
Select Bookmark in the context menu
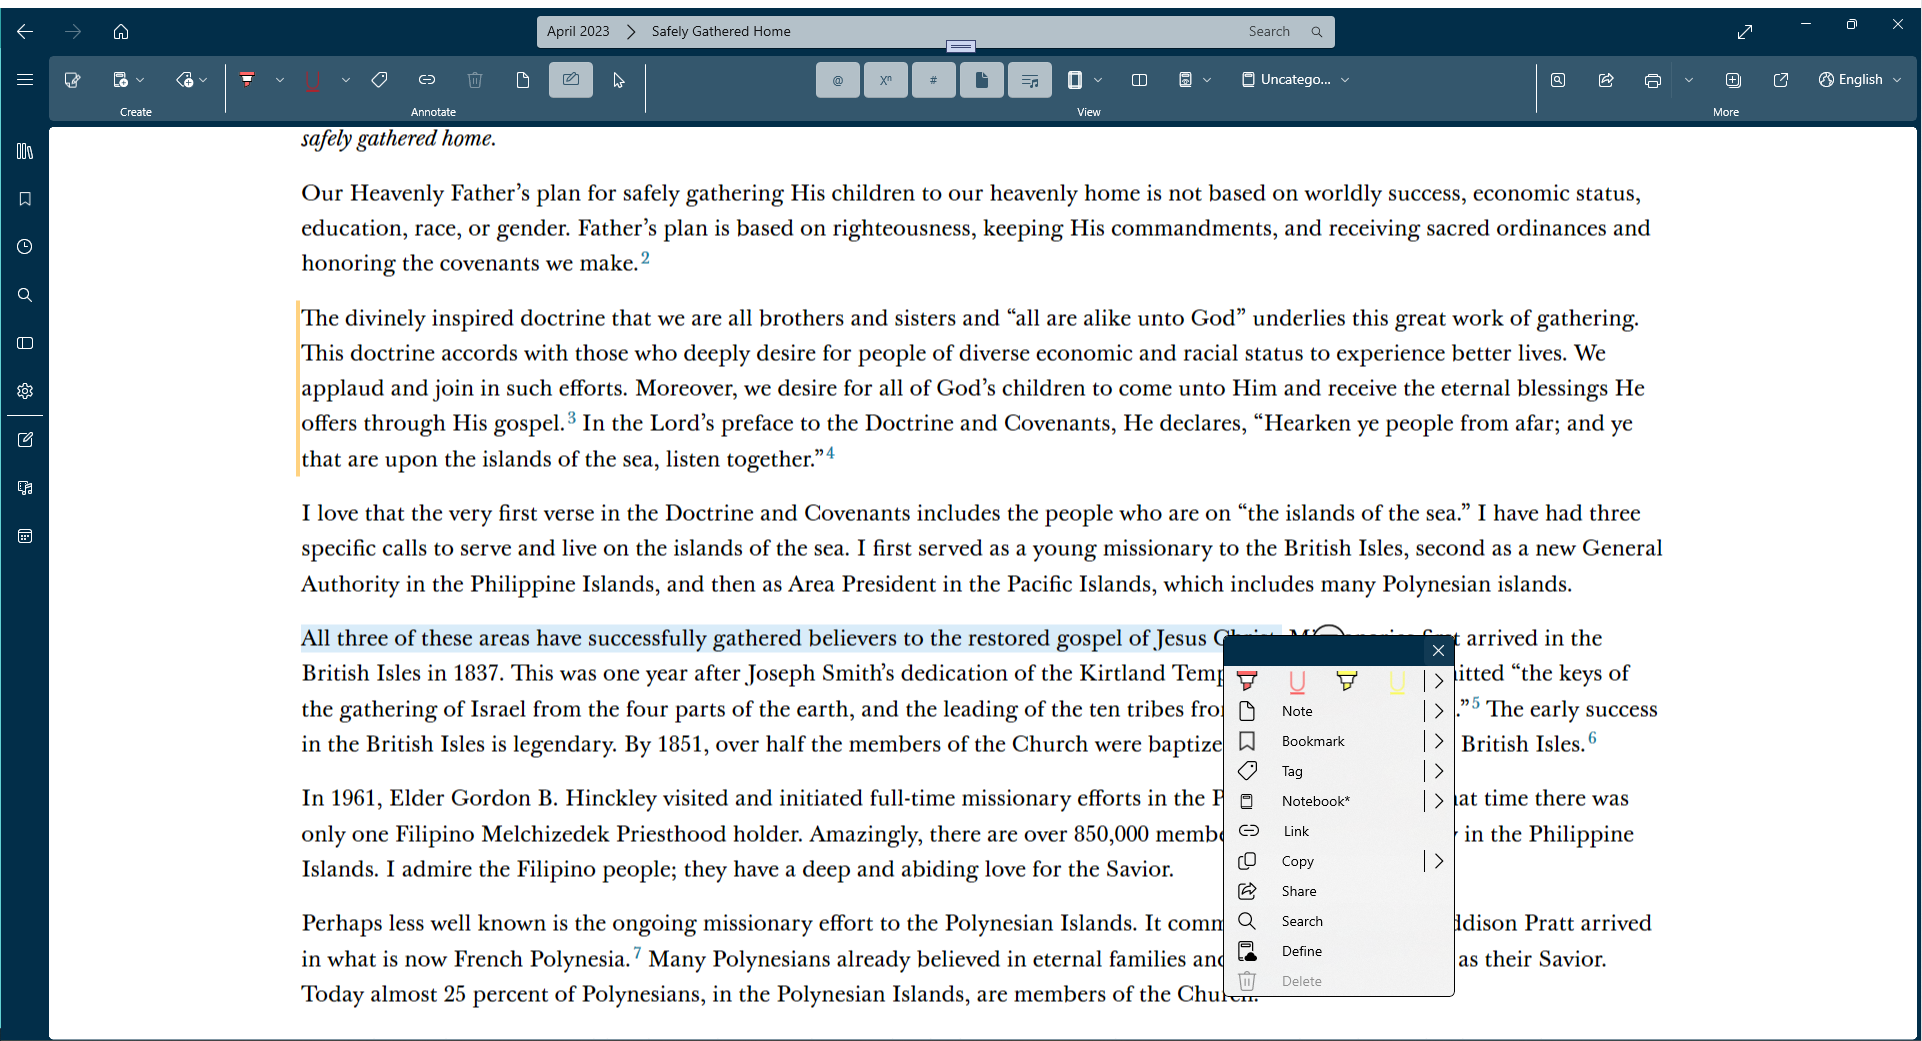click(x=1313, y=741)
